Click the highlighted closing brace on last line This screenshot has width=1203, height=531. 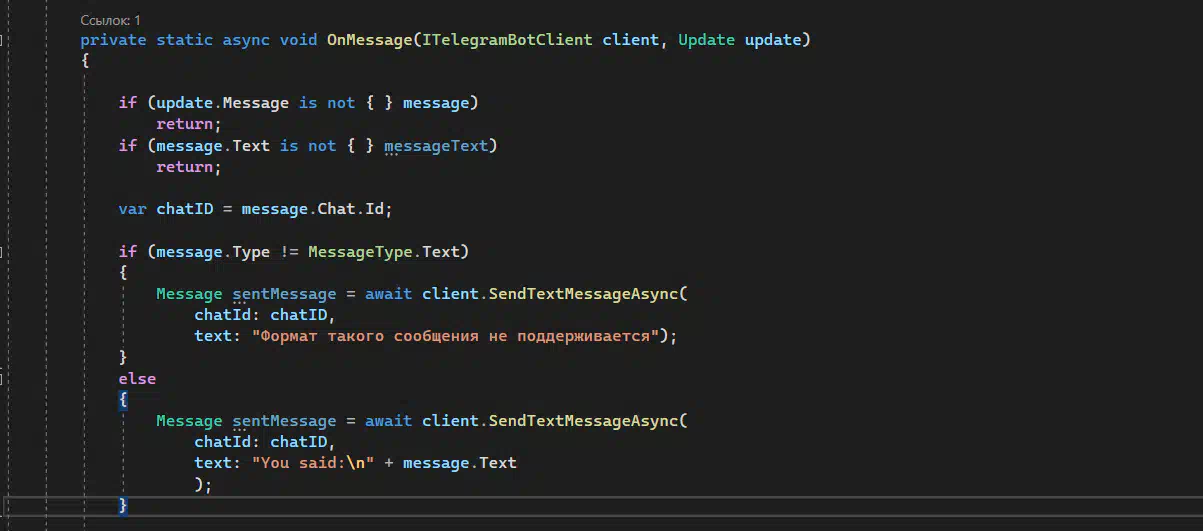point(123,505)
